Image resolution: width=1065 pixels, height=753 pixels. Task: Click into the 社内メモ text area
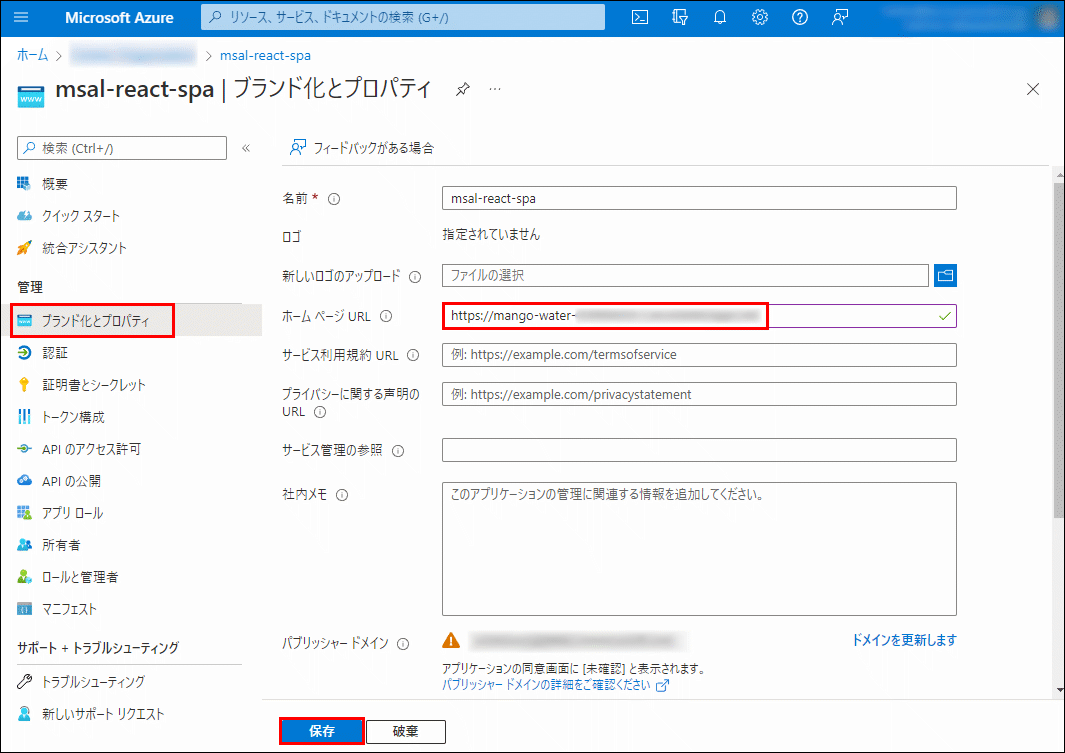699,549
